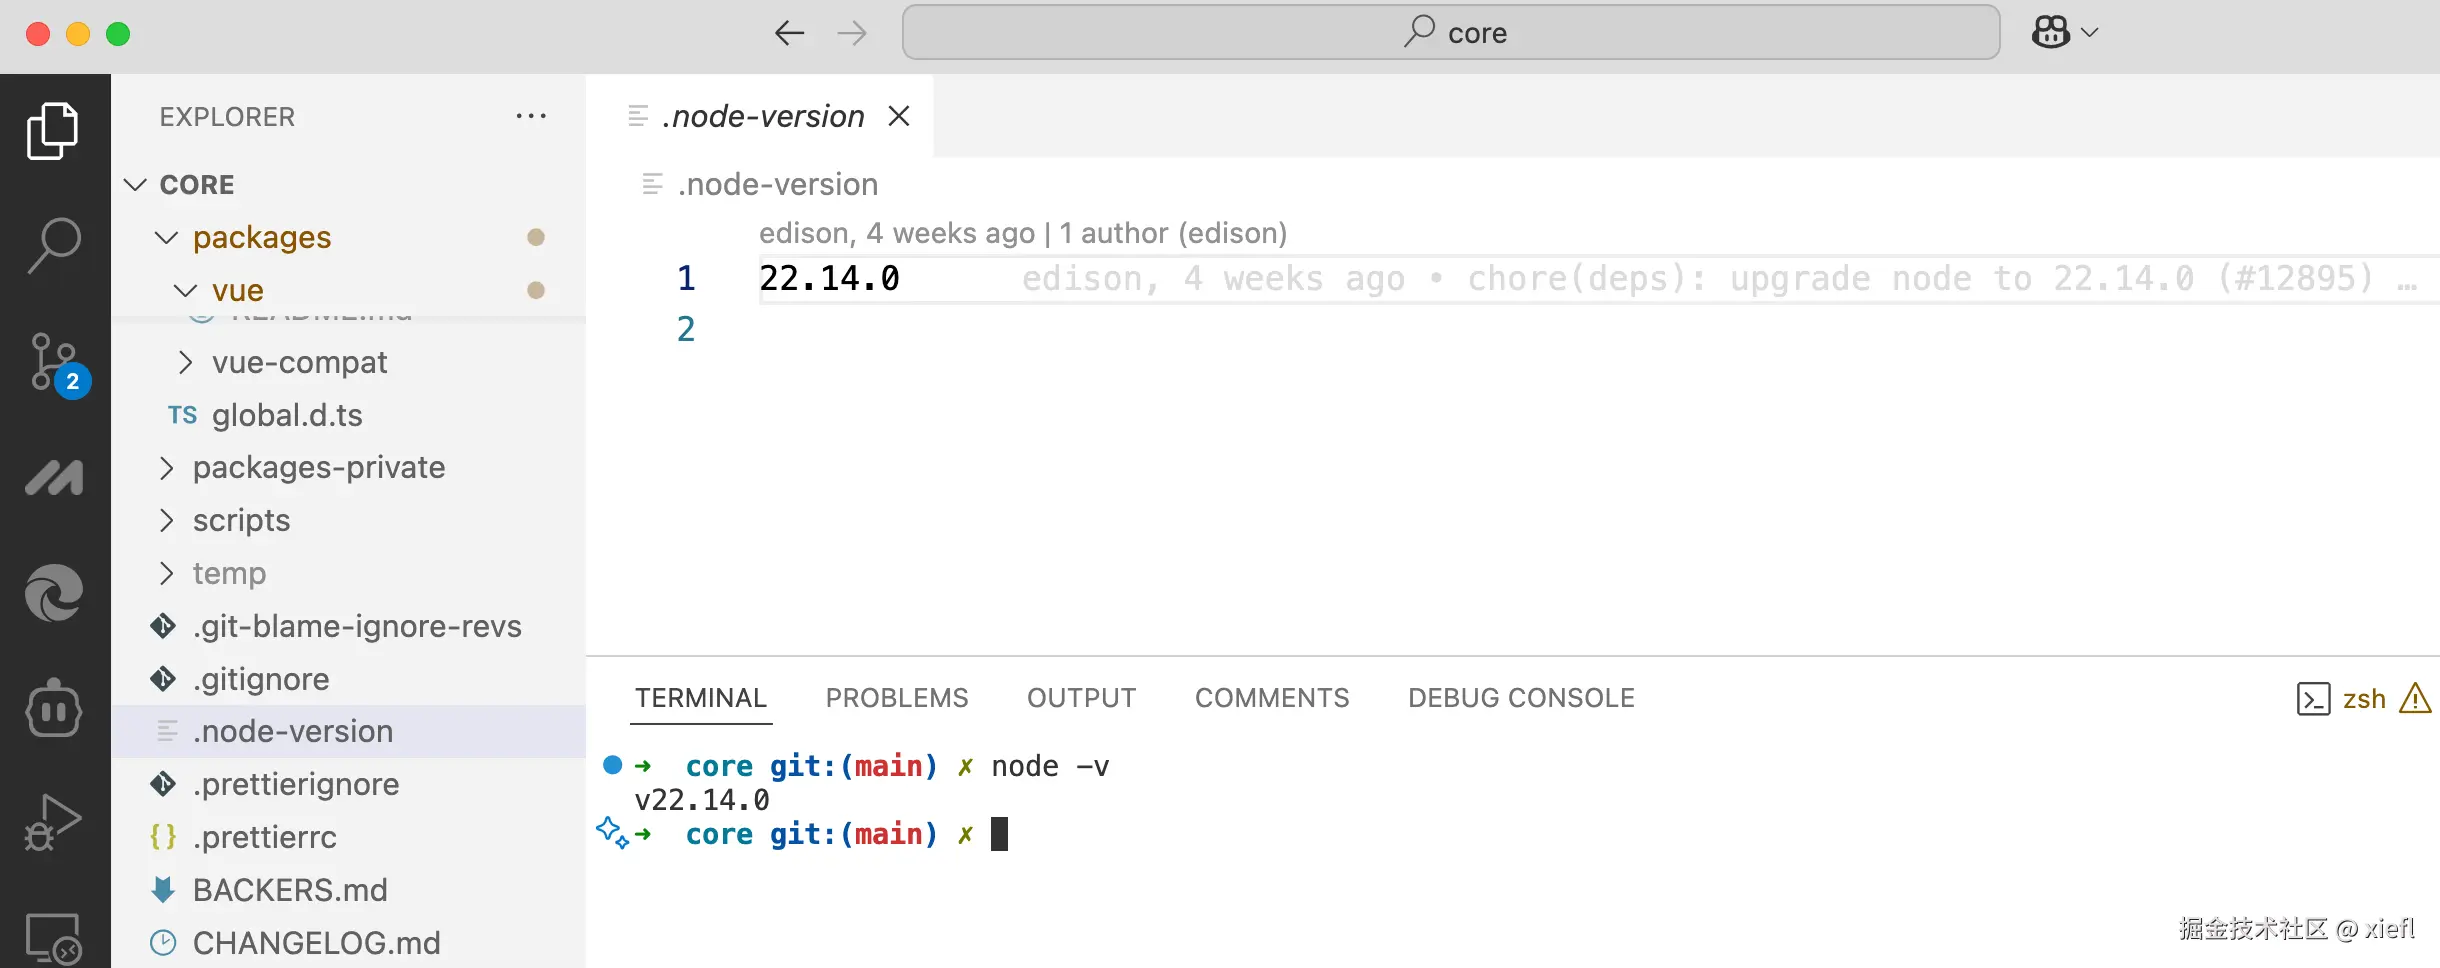
Task: Click the Edge browser tools icon
Action: (53, 592)
